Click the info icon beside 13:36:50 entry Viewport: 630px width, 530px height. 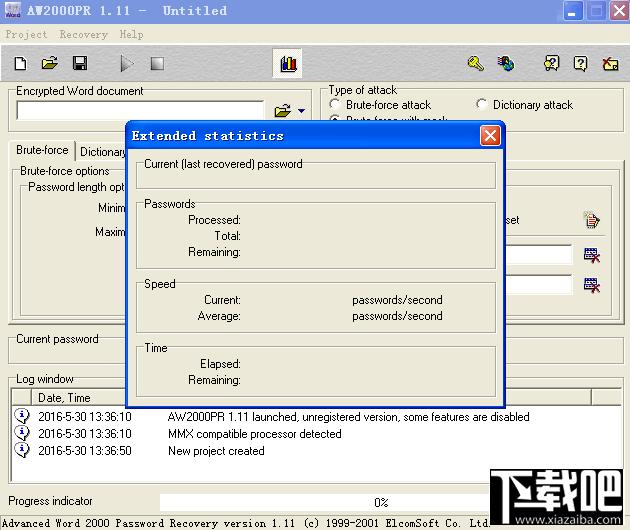tap(22, 450)
